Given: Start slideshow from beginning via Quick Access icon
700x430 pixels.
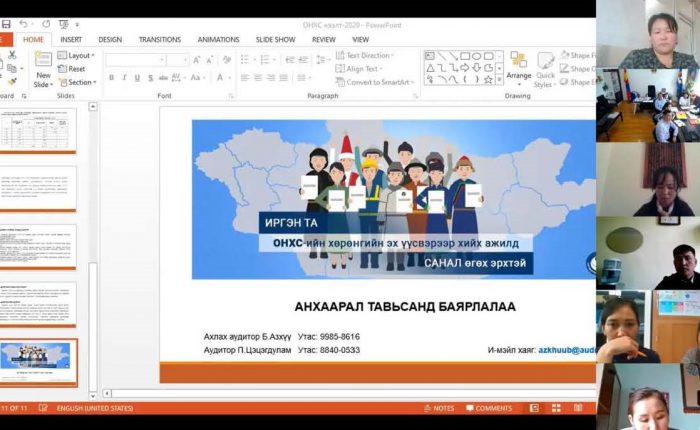Looking at the screenshot, I should point(64,24).
